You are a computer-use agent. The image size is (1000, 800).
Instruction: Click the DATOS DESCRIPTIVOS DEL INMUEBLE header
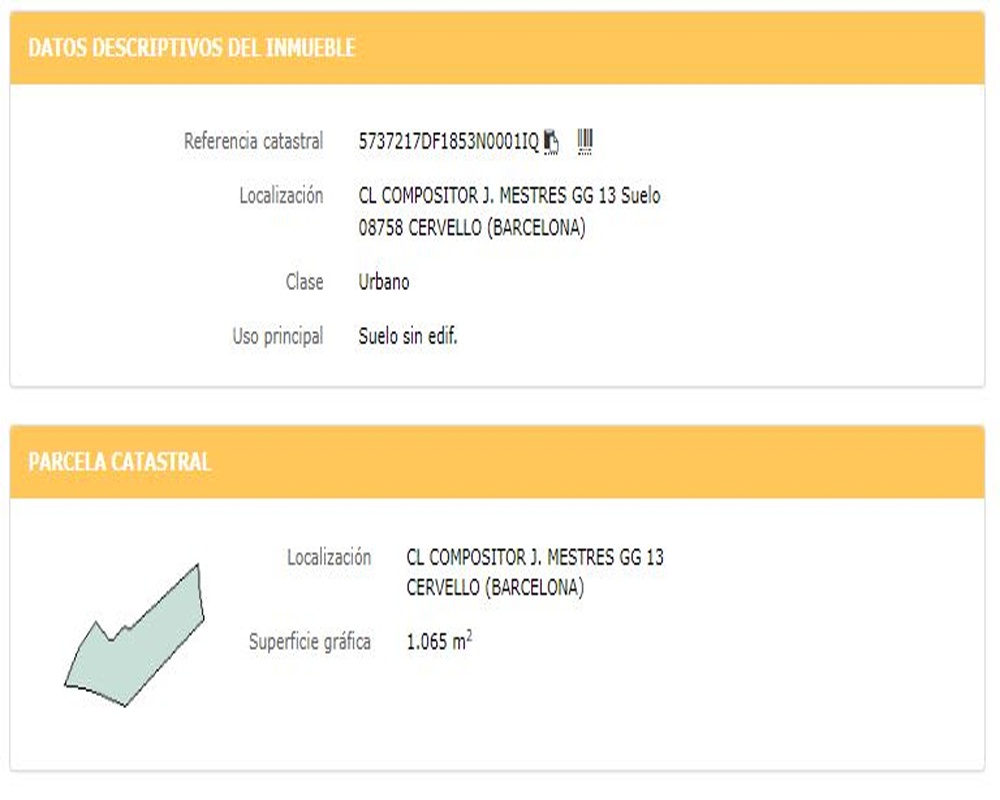[x=191, y=48]
